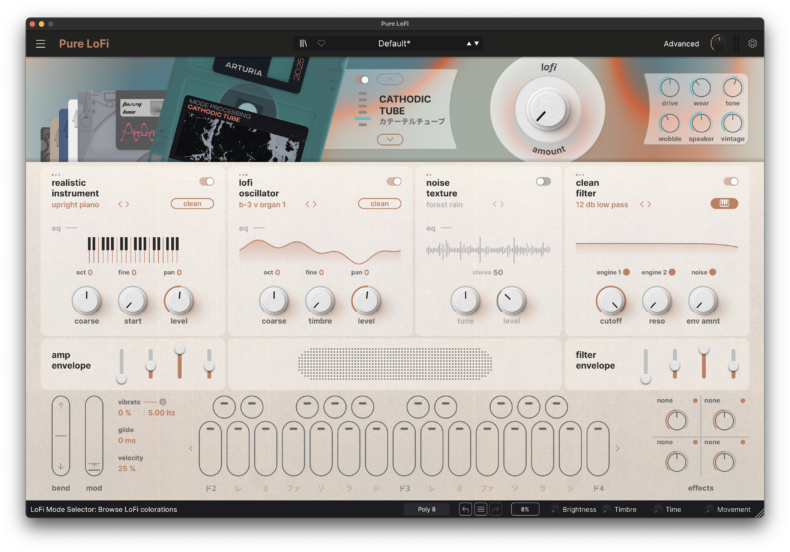The width and height of the screenshot is (790, 552).
Task: Click the Movement macro knob
Action: pyautogui.click(x=709, y=510)
